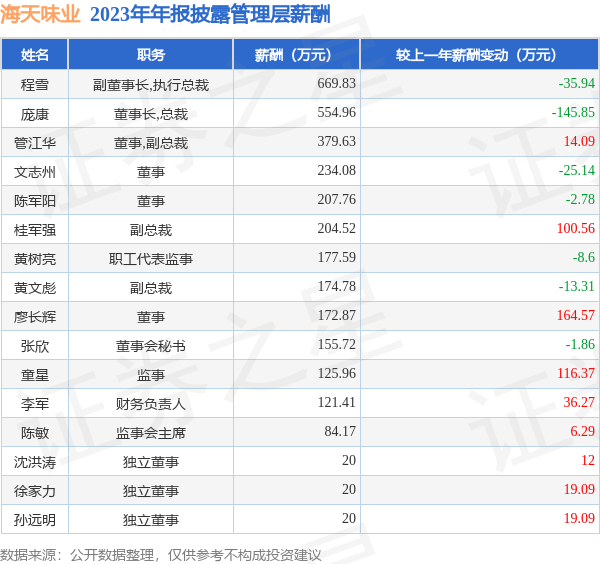Click salary value 669.83
This screenshot has height=564, width=600.
tap(336, 83)
